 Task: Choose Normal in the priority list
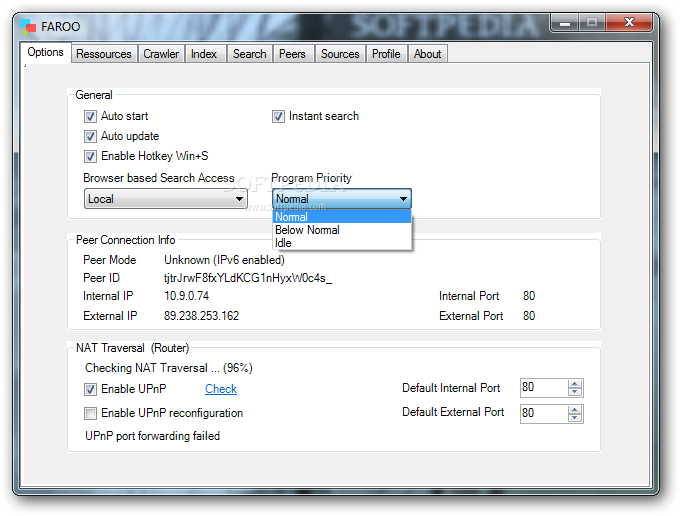click(342, 217)
